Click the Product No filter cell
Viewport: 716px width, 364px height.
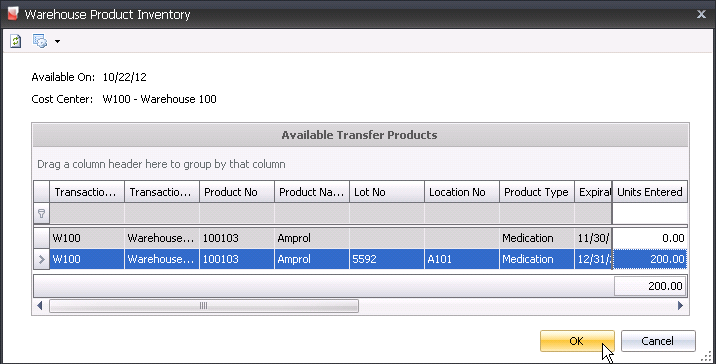click(237, 213)
